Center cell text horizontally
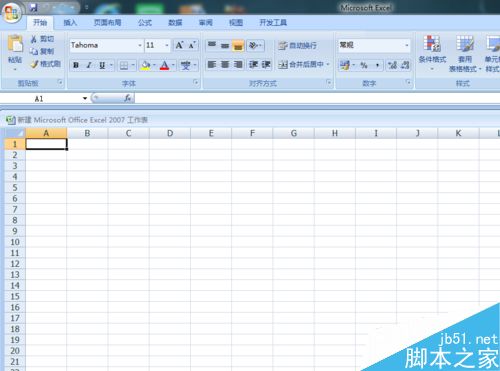The image size is (500, 371). click(225, 64)
